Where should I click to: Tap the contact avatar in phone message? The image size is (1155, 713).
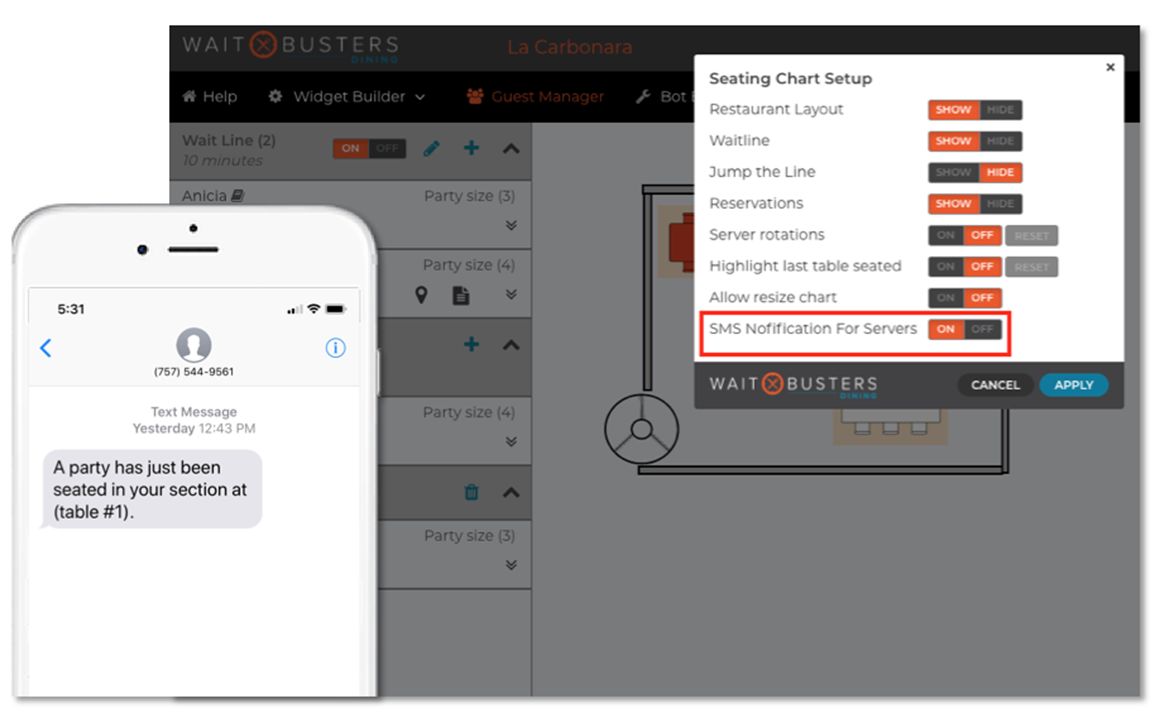[x=194, y=345]
